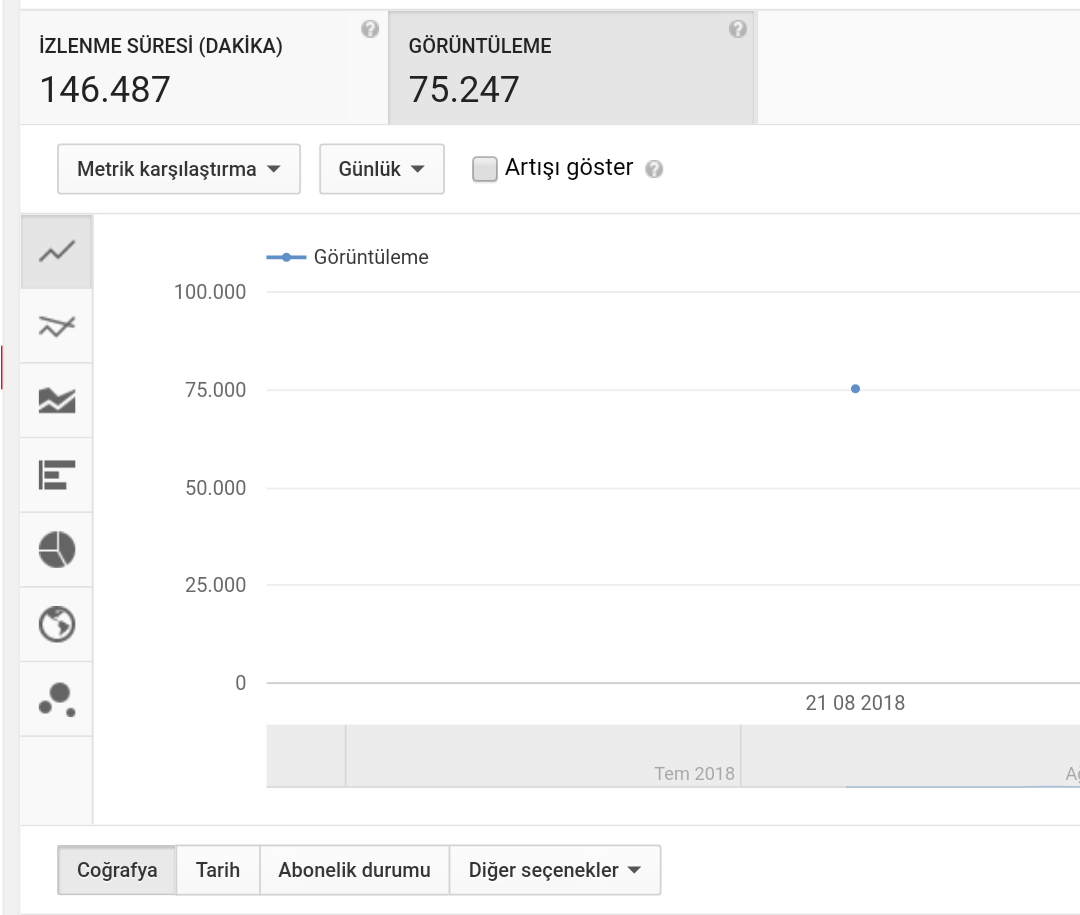Select the İzlenme Süresi (Dakika) metric card
The image size is (1080, 915).
205,68
